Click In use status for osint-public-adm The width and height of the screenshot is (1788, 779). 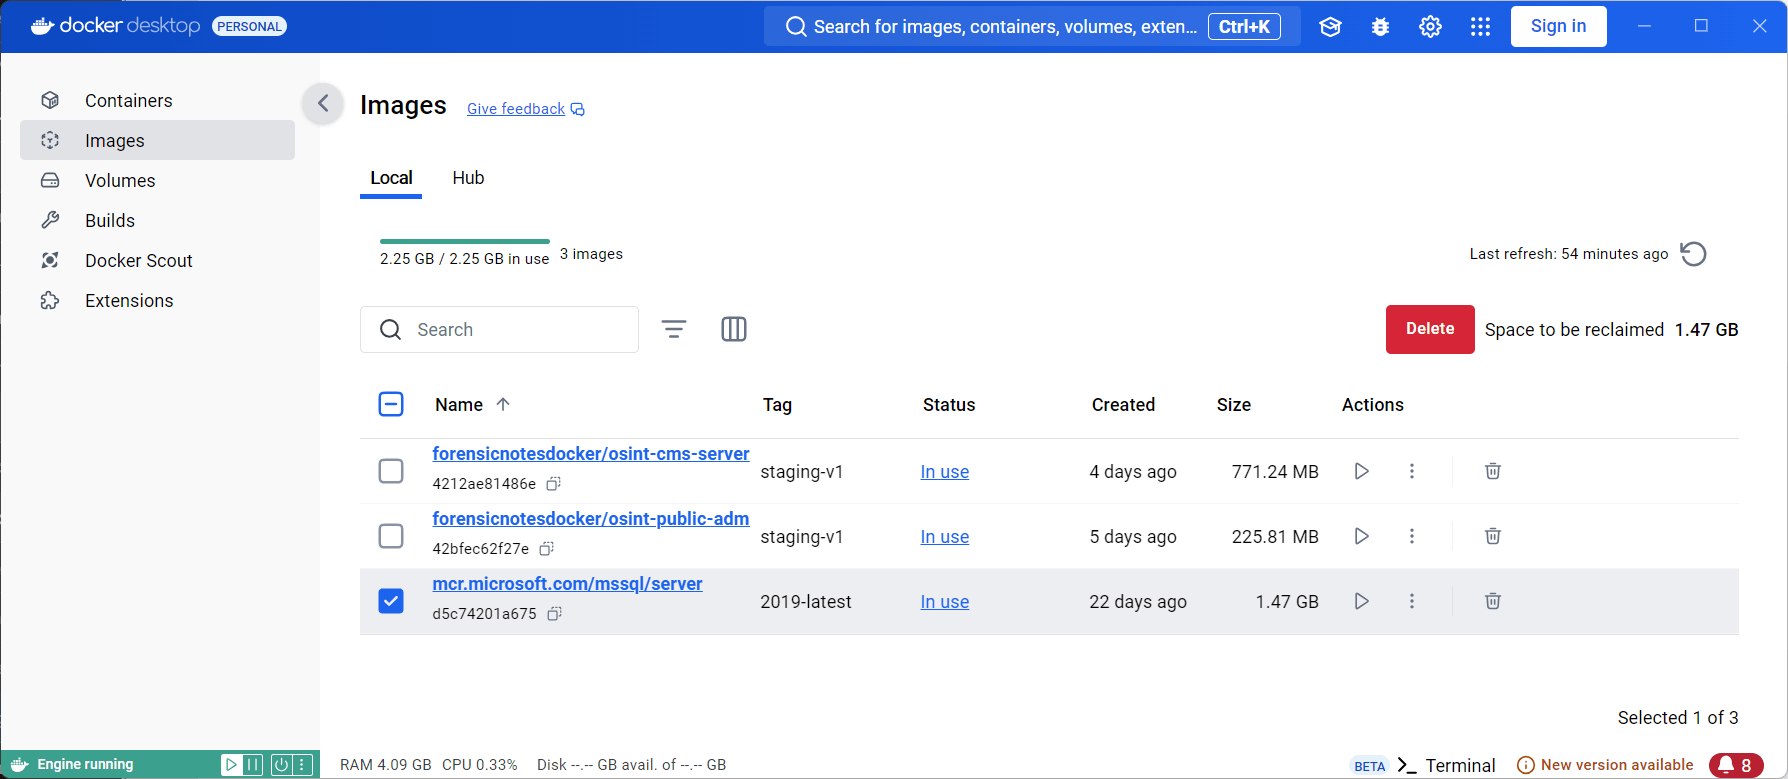click(x=945, y=537)
